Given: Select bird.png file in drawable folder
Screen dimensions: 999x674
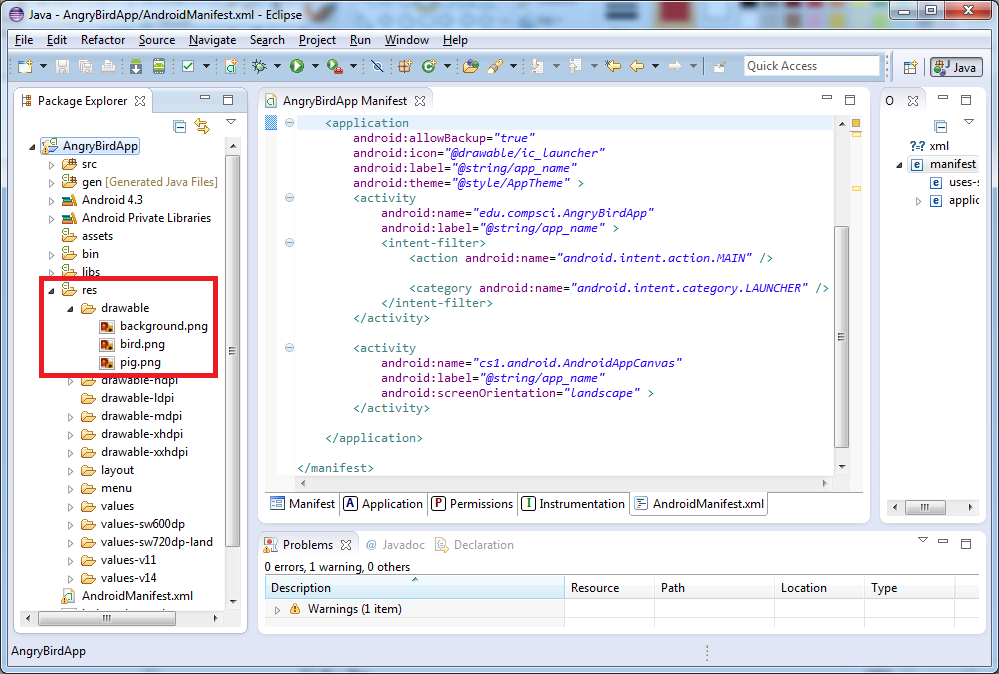Looking at the screenshot, I should point(142,344).
